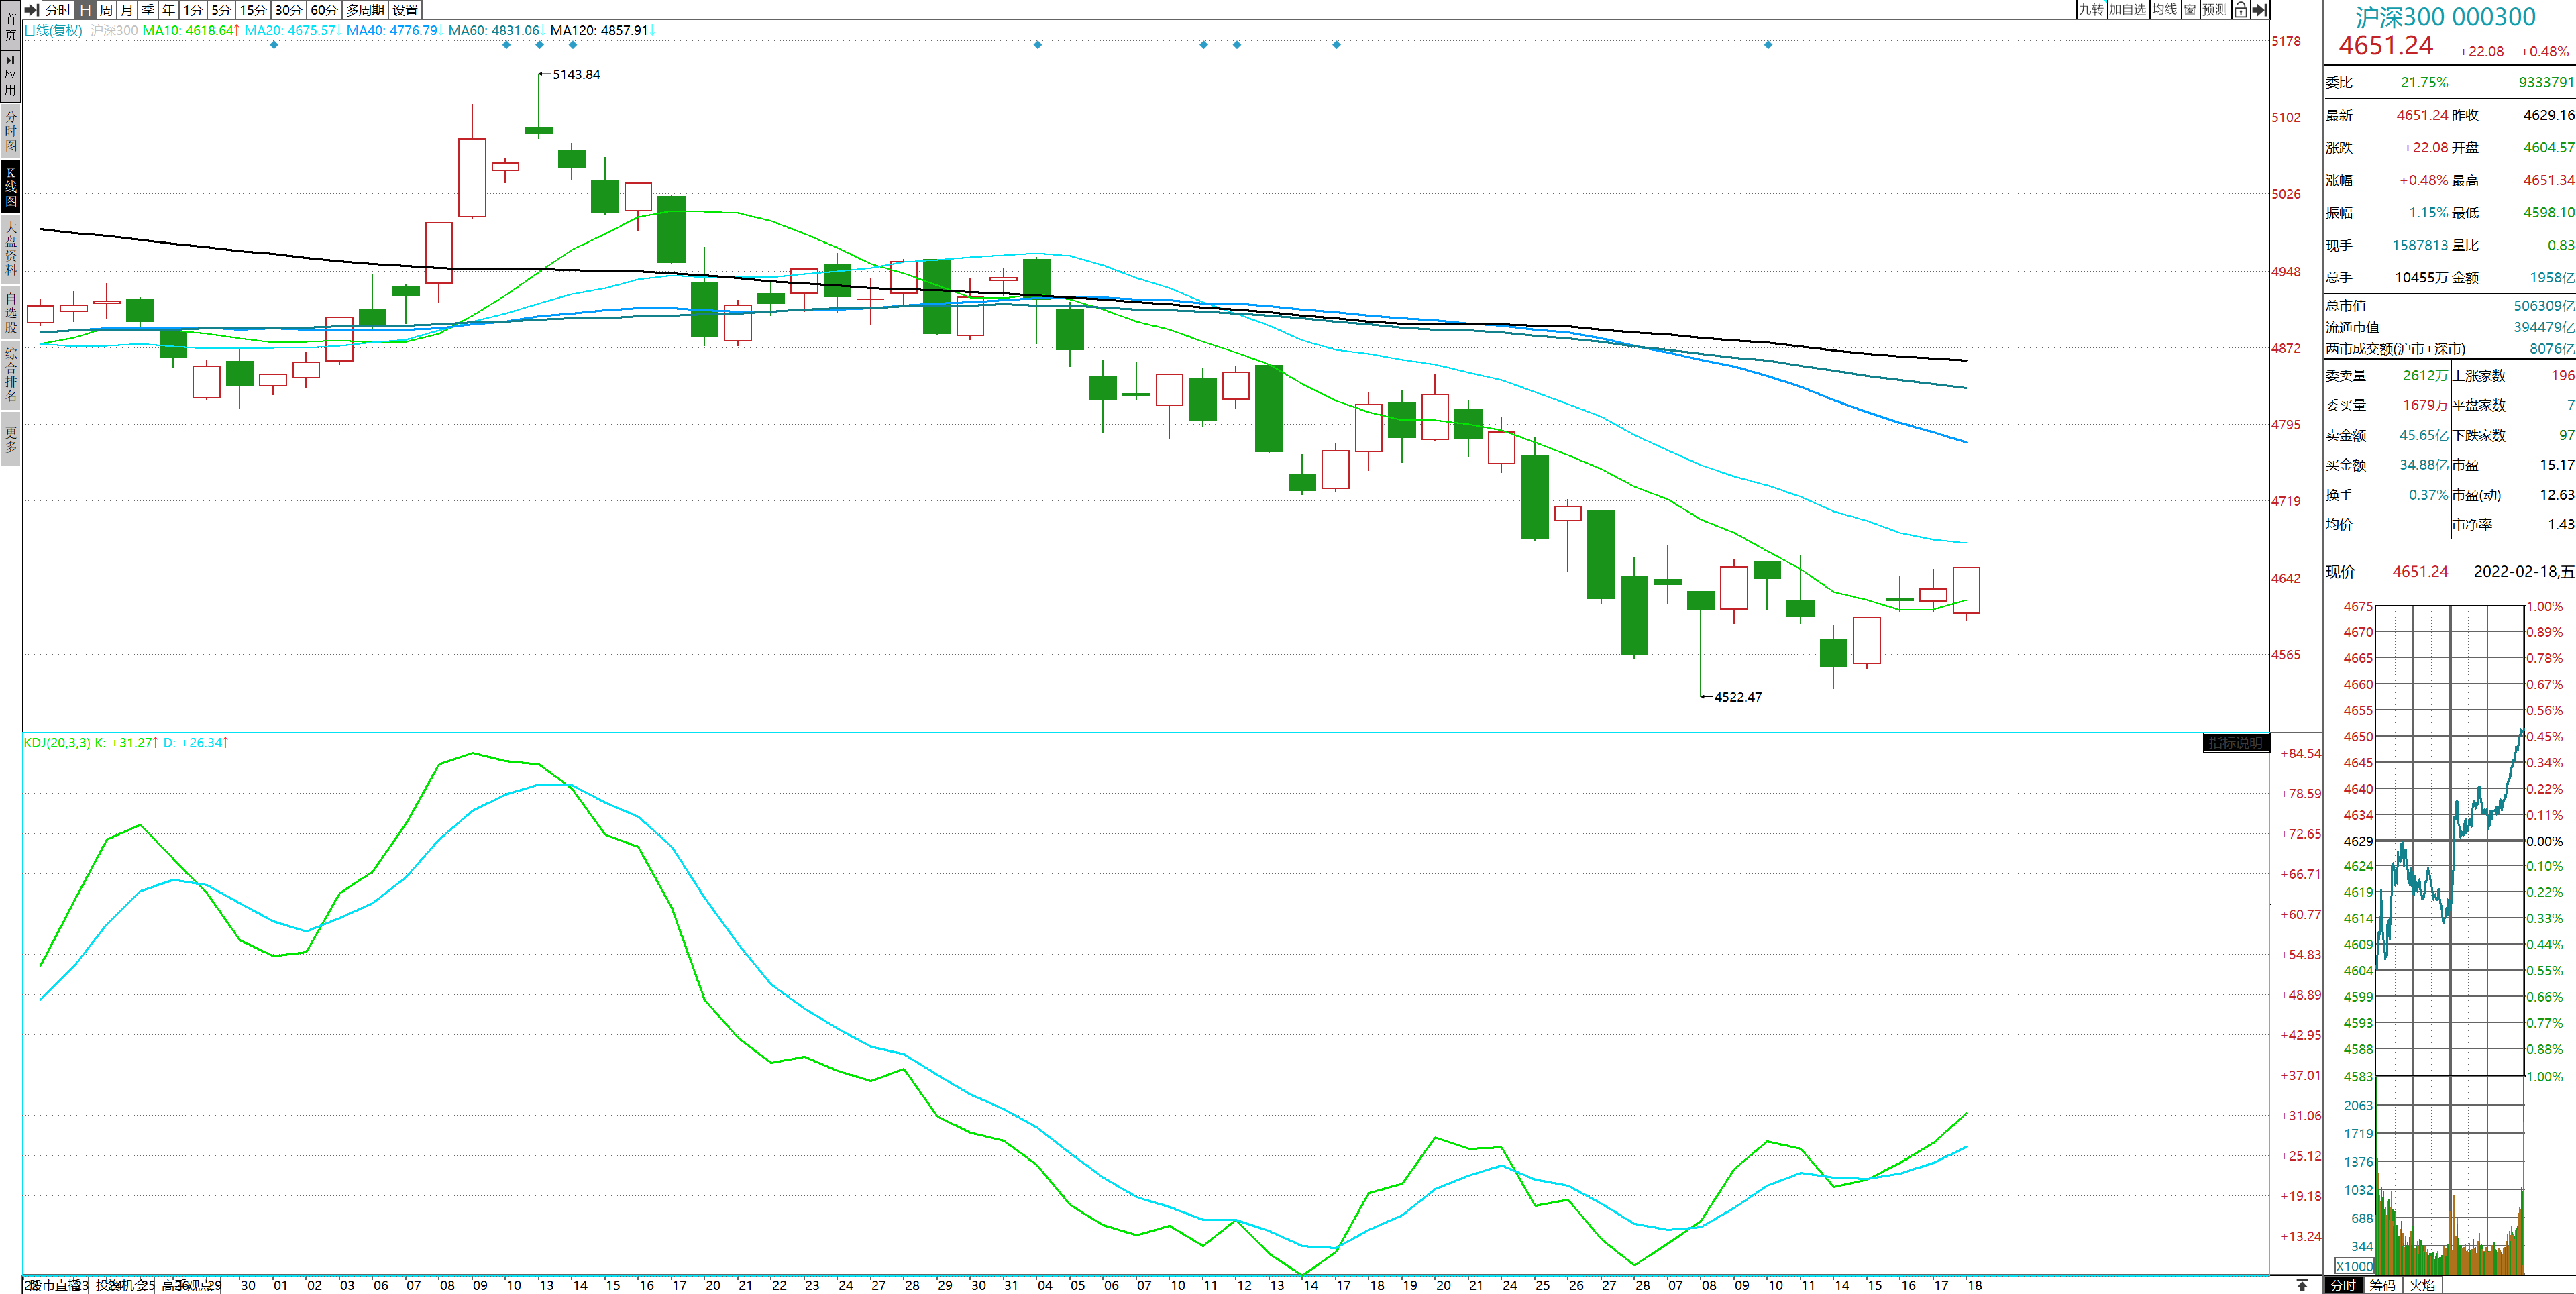Click the lock icon in chart toolbar
2576x1294 pixels.
2240,10
